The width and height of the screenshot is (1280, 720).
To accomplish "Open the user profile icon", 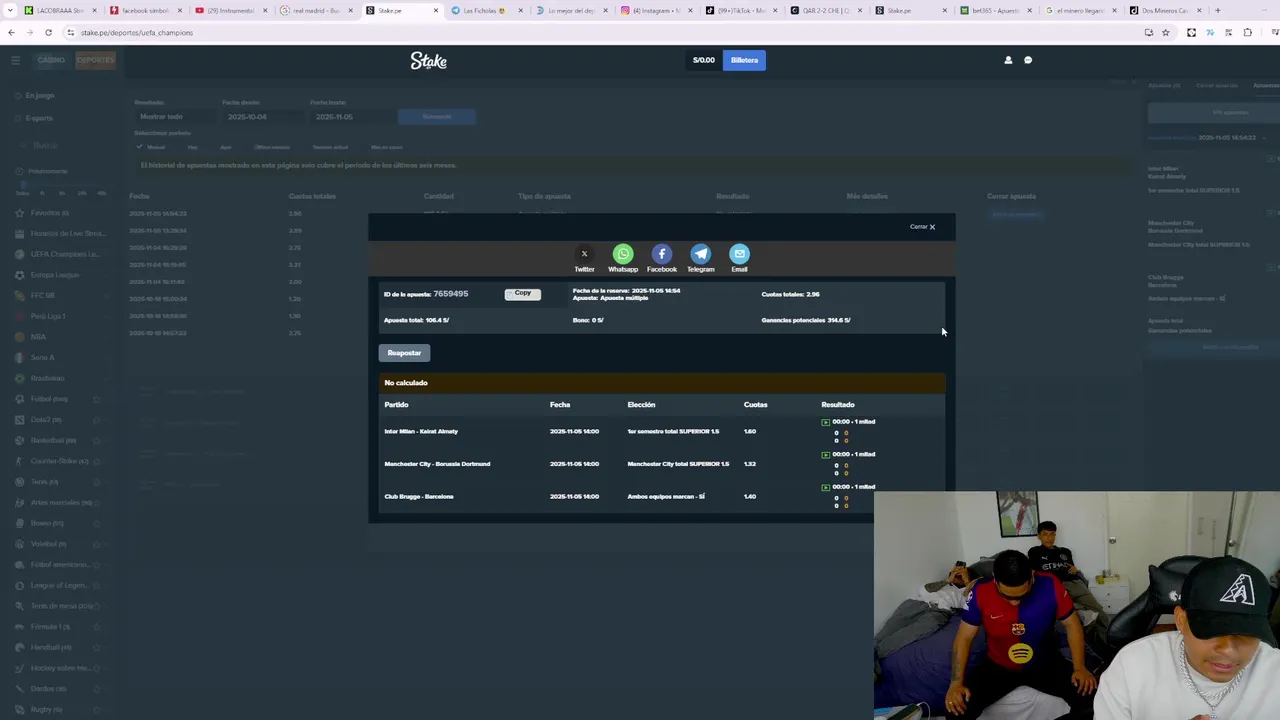I will 1008,60.
